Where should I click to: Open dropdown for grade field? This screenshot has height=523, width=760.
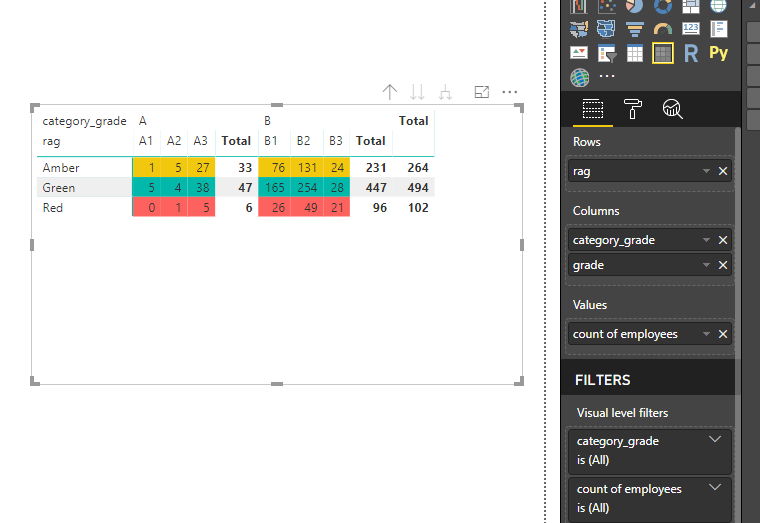click(x=706, y=265)
